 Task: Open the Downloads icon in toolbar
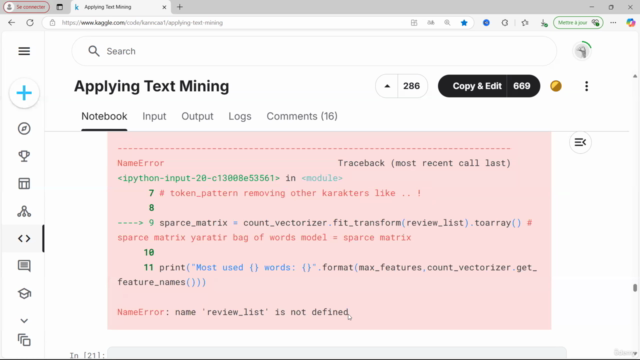pyautogui.click(x=544, y=23)
